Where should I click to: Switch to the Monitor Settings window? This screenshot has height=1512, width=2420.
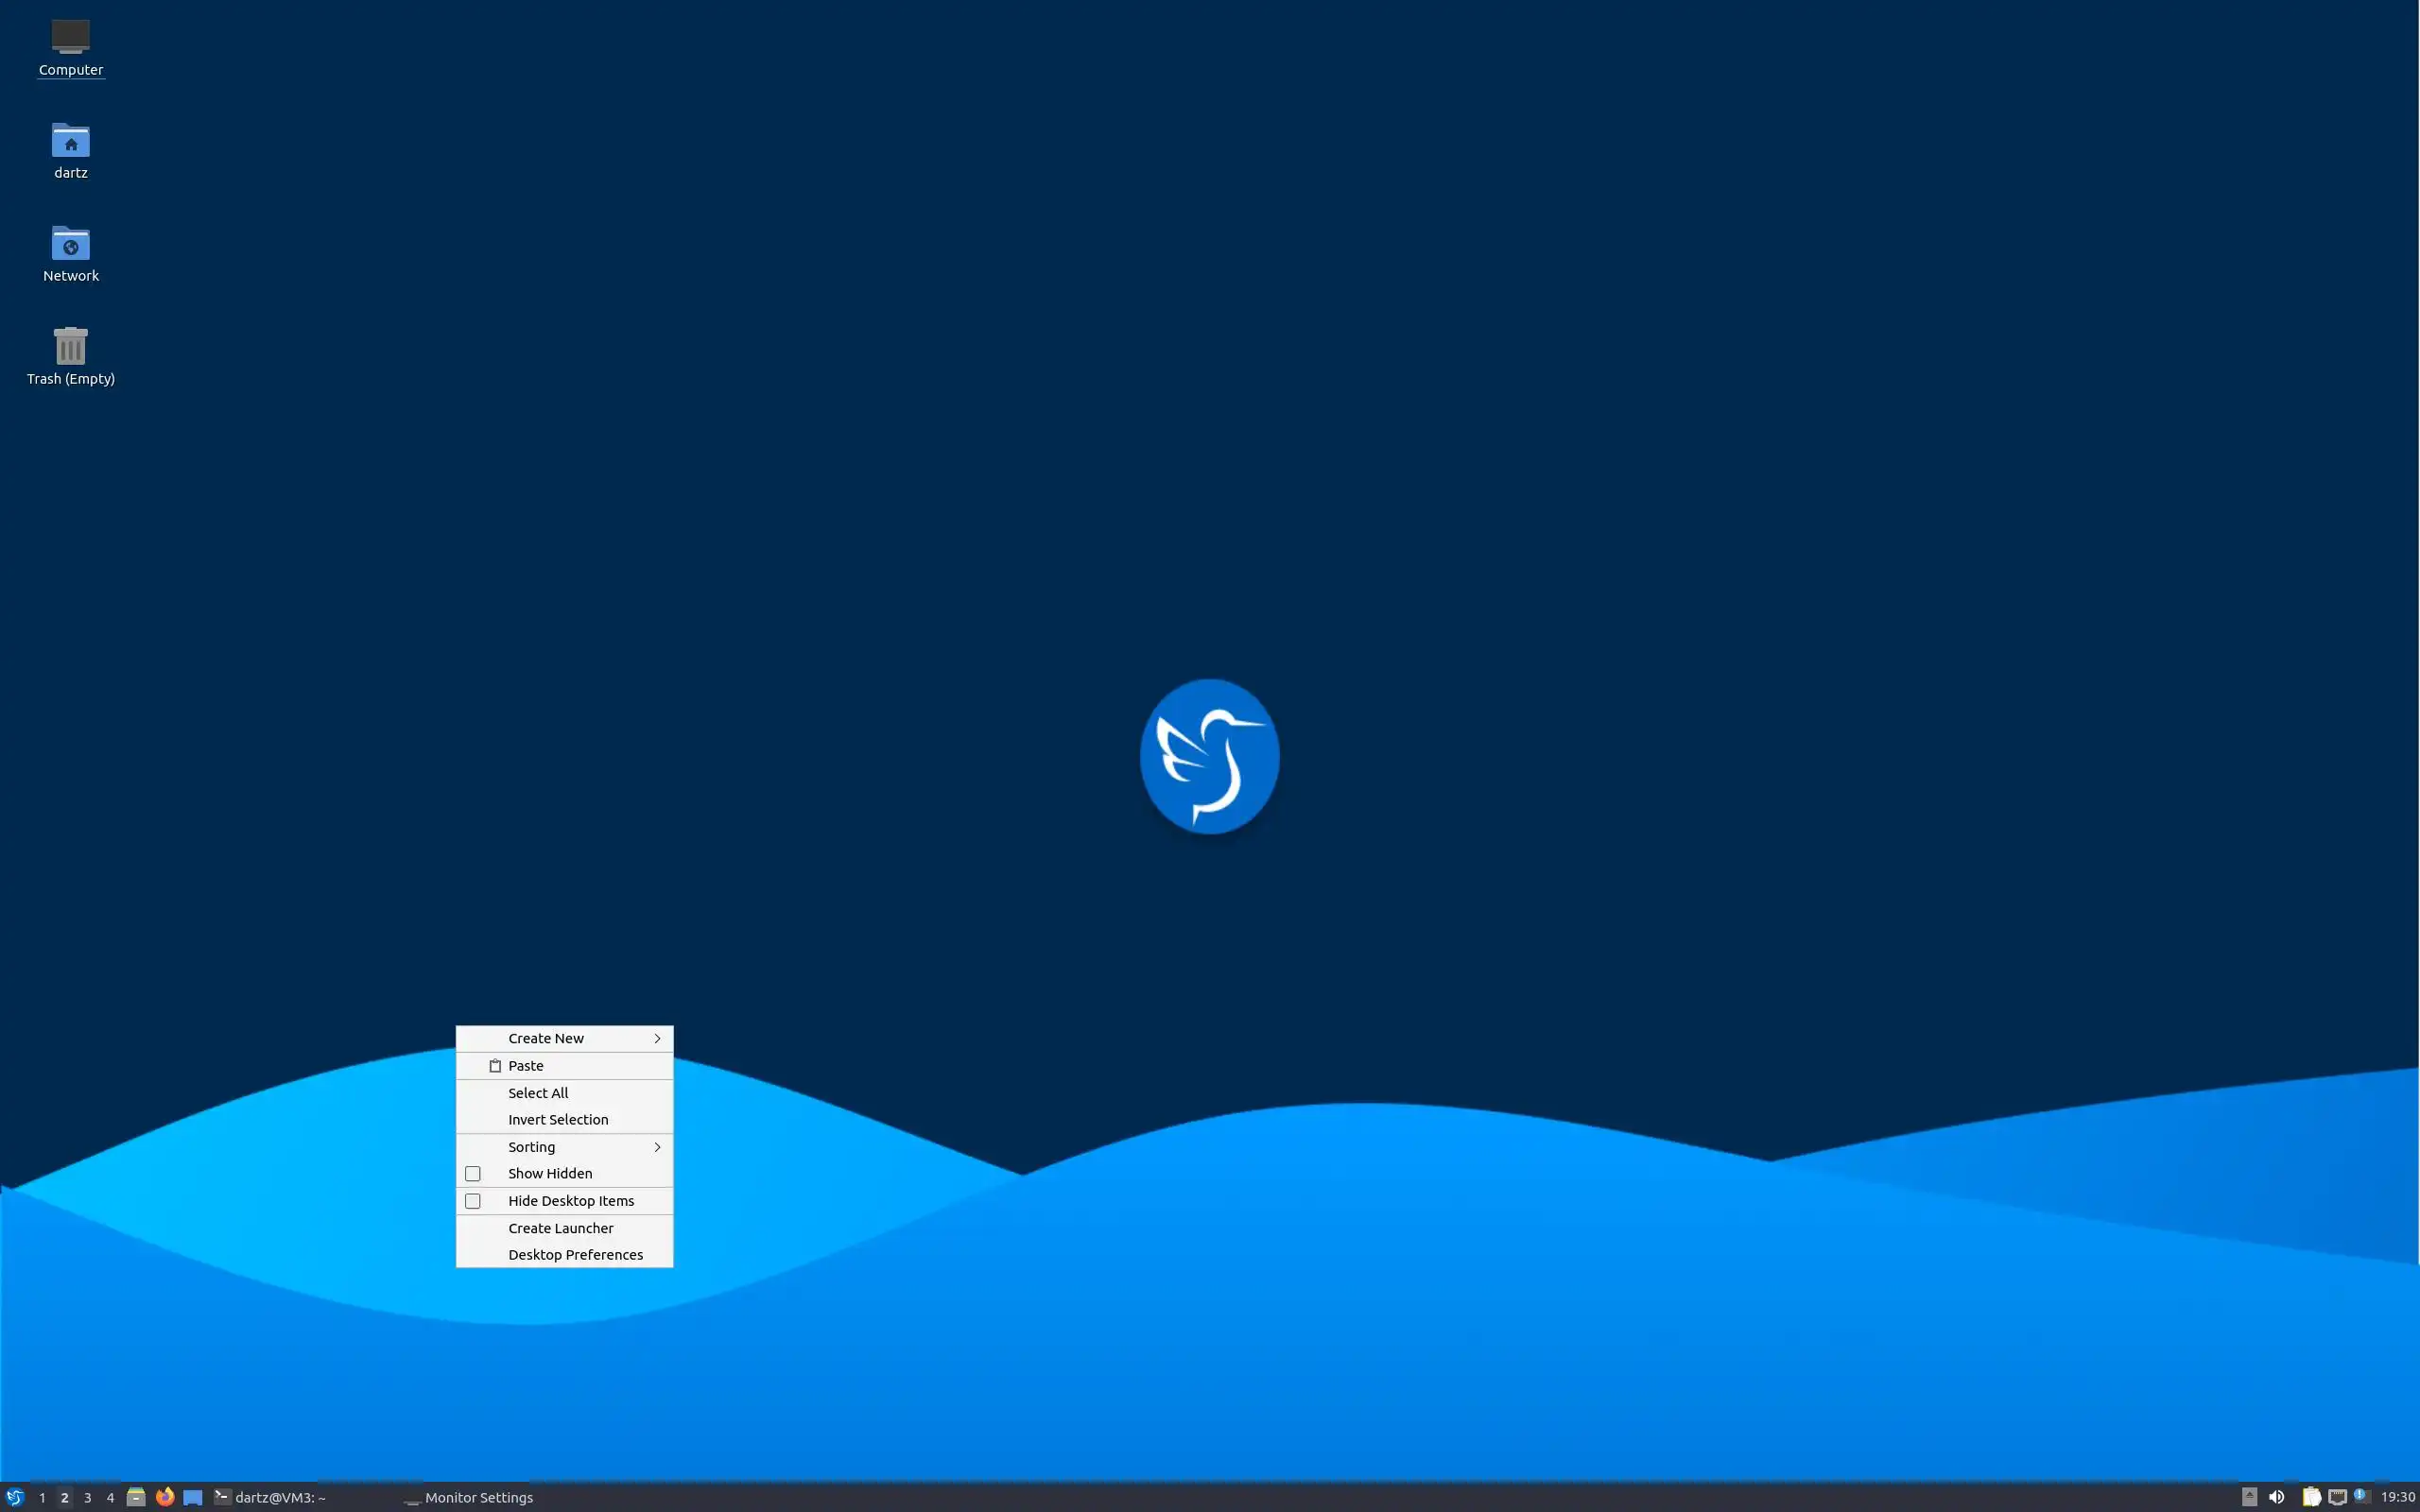point(468,1497)
